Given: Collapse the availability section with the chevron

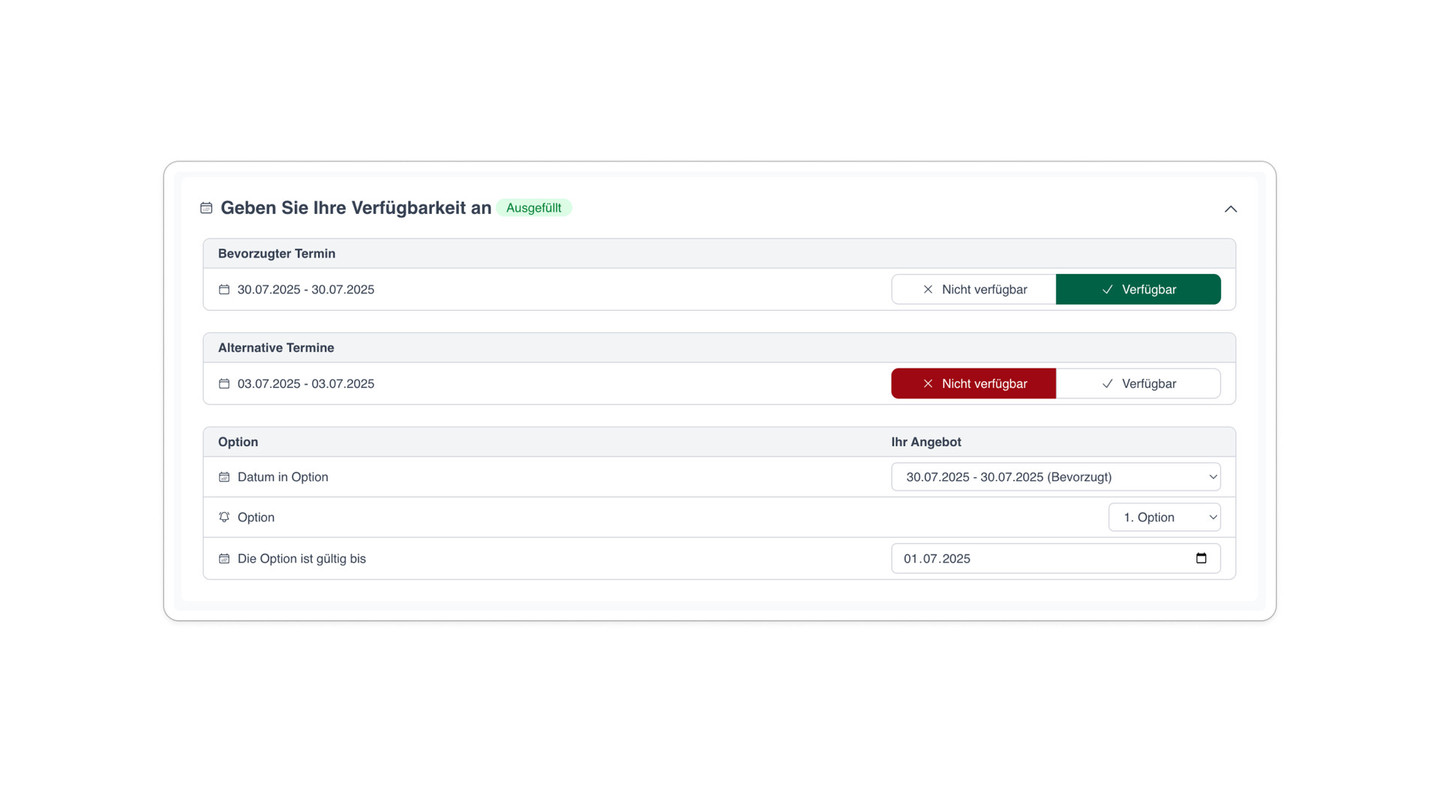Looking at the screenshot, I should pyautogui.click(x=1230, y=209).
